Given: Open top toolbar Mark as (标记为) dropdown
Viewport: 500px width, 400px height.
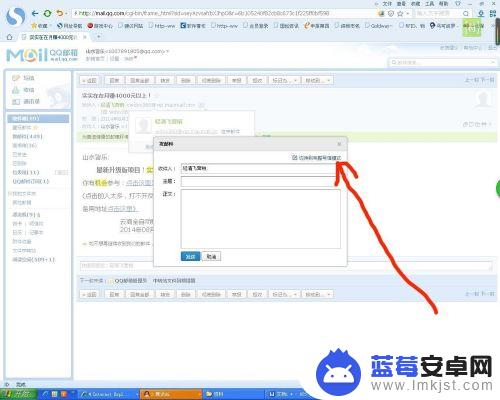Looking at the screenshot, I should pos(284,80).
